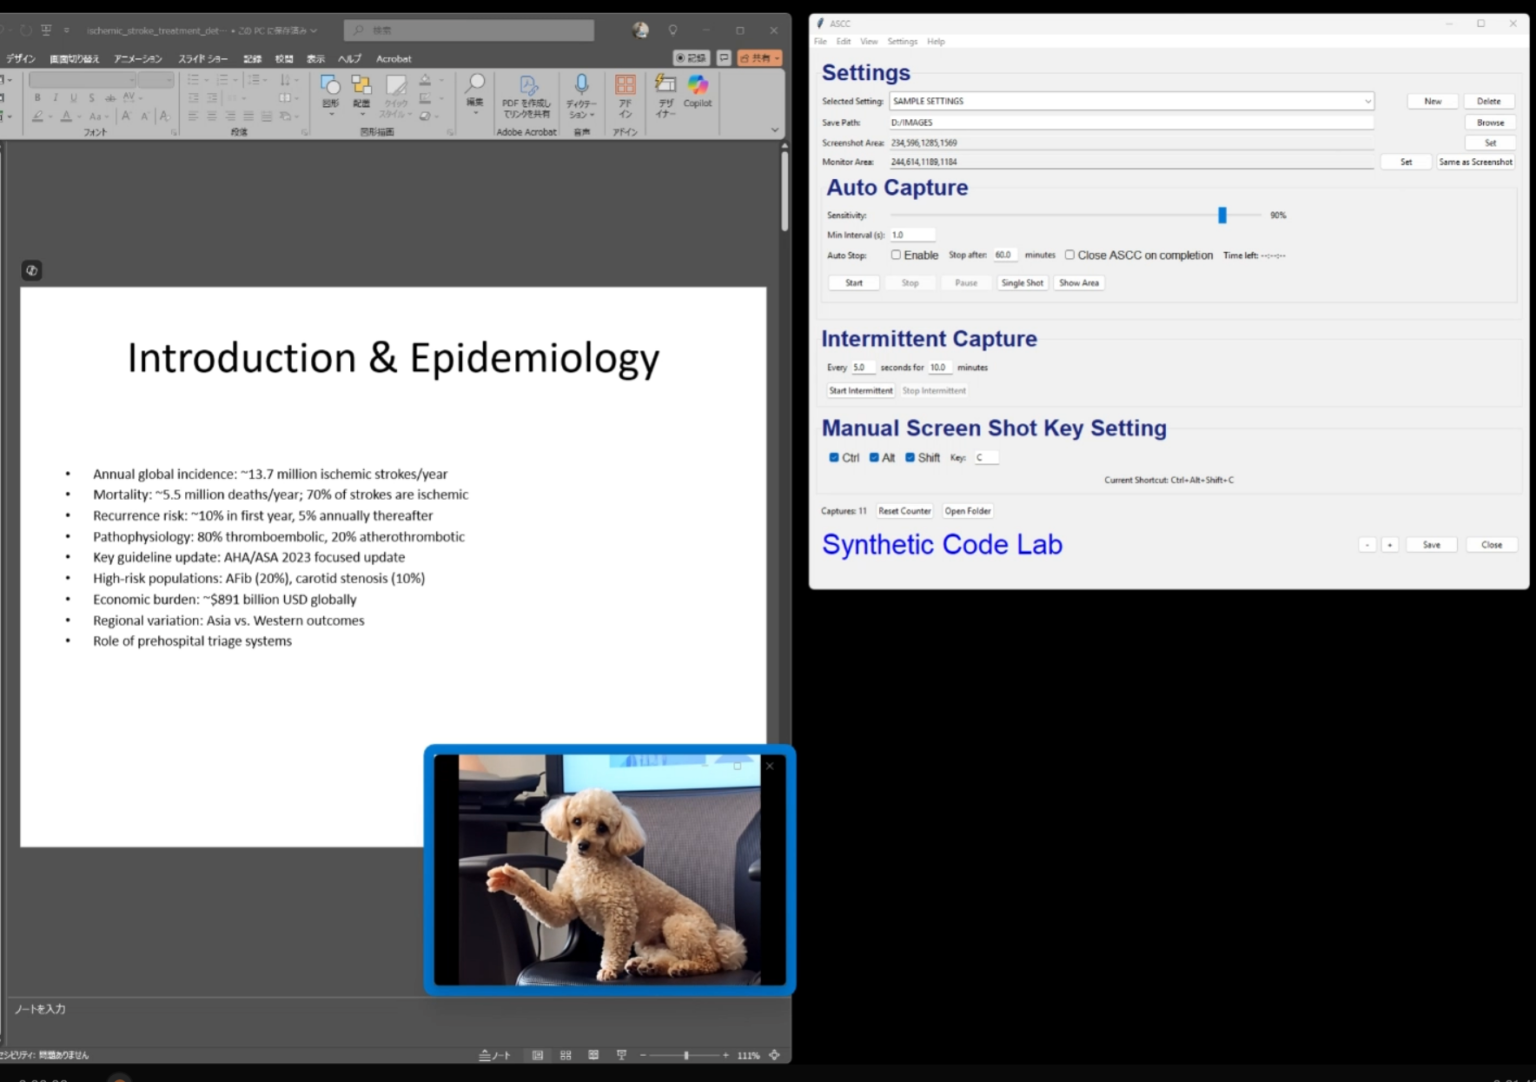Viewport: 1536px width, 1082px height.
Task: Click the Add-ins icon
Action: (x=625, y=95)
